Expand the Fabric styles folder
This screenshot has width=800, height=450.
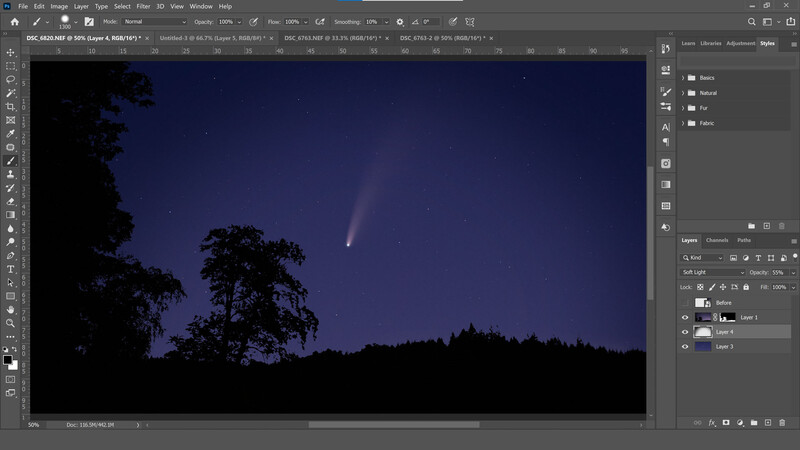pyautogui.click(x=683, y=123)
